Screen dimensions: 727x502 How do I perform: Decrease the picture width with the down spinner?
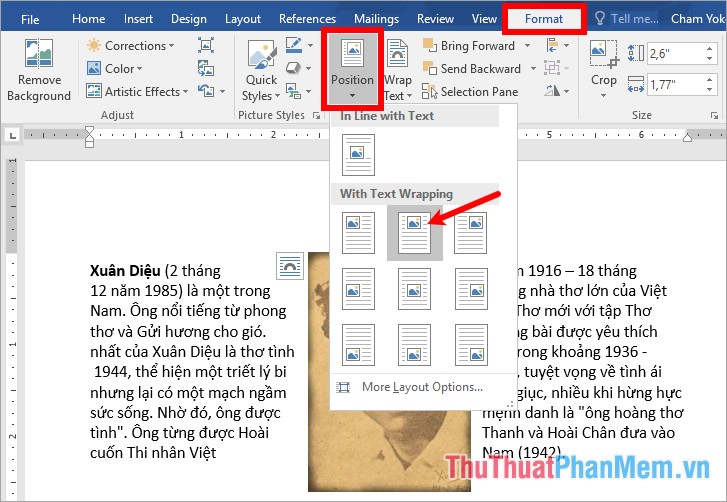710,89
